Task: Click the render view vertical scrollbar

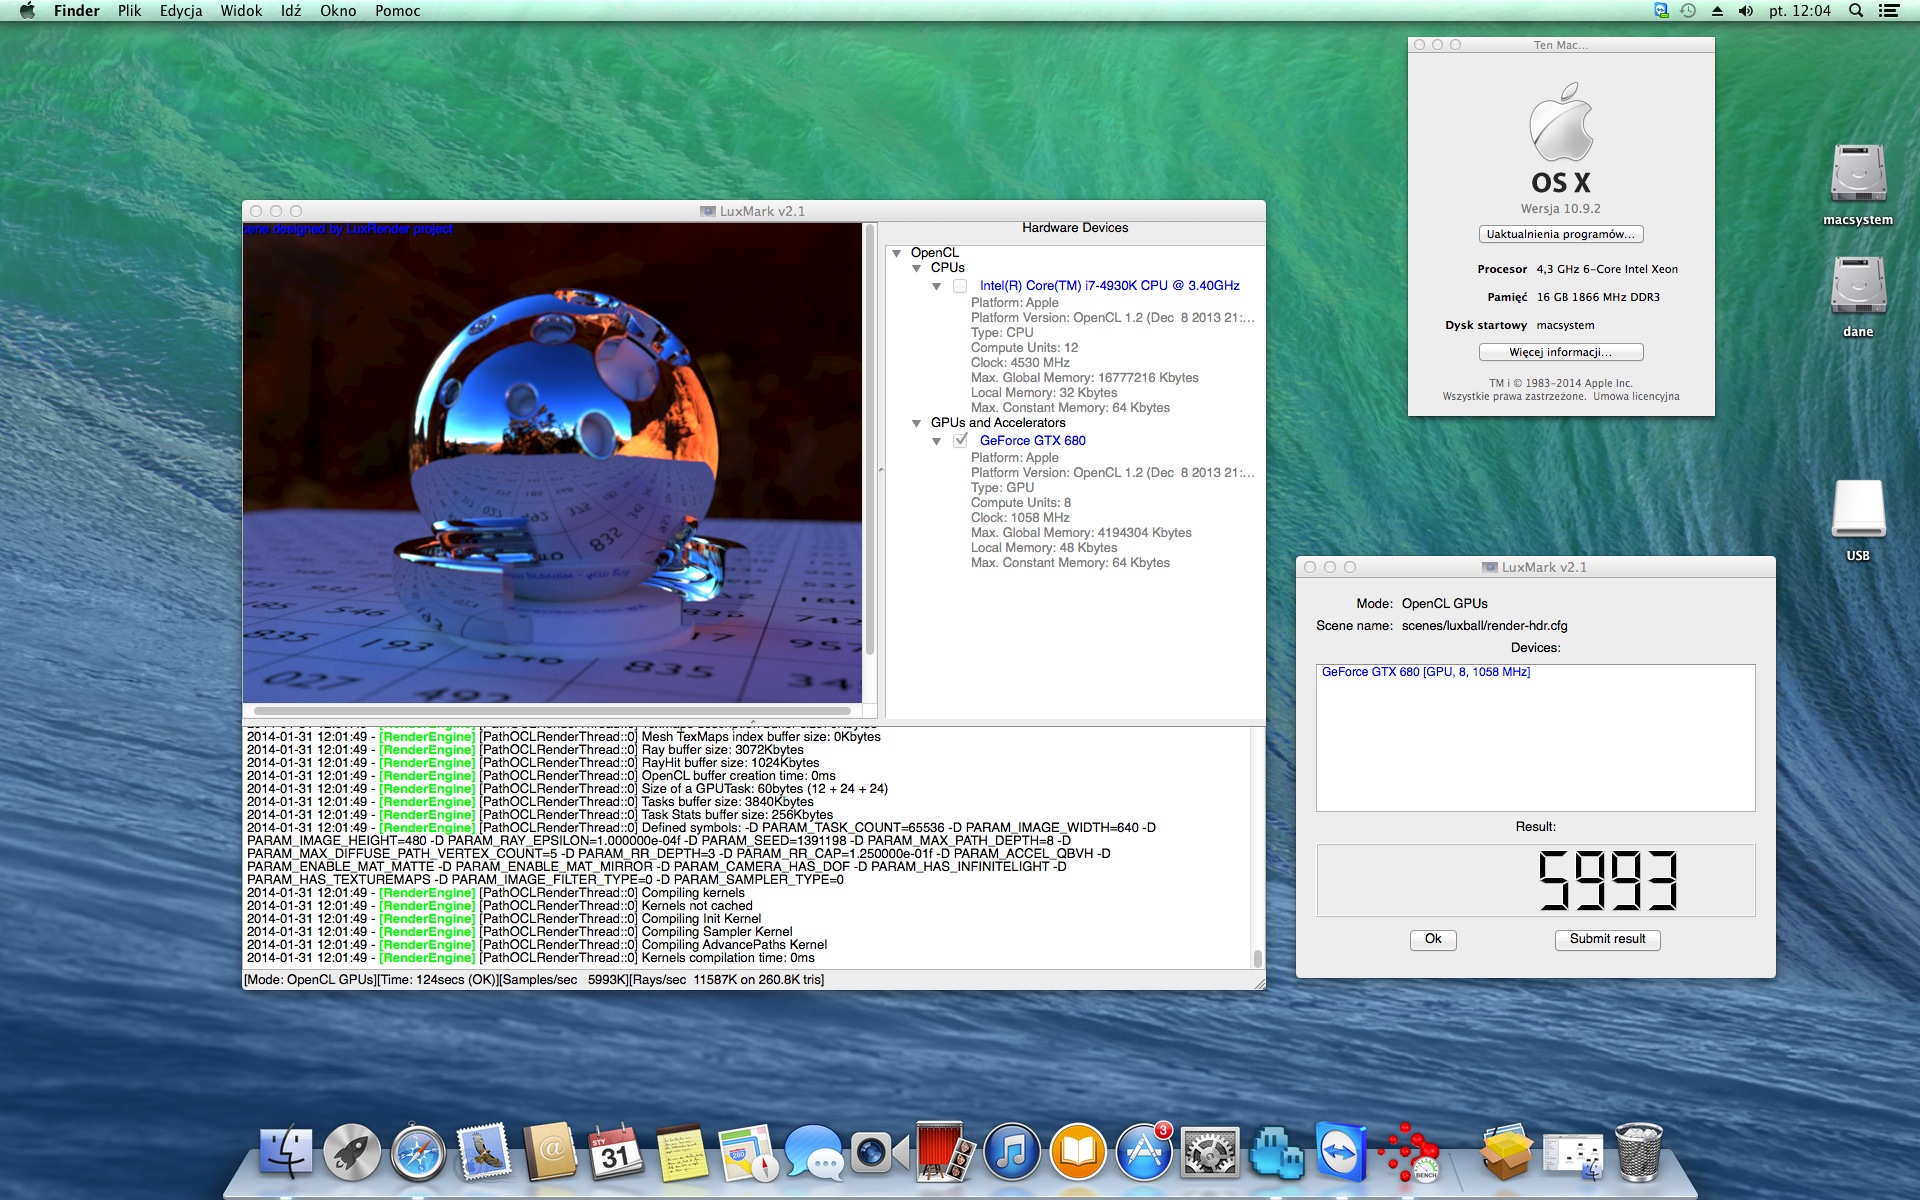Action: [870, 441]
